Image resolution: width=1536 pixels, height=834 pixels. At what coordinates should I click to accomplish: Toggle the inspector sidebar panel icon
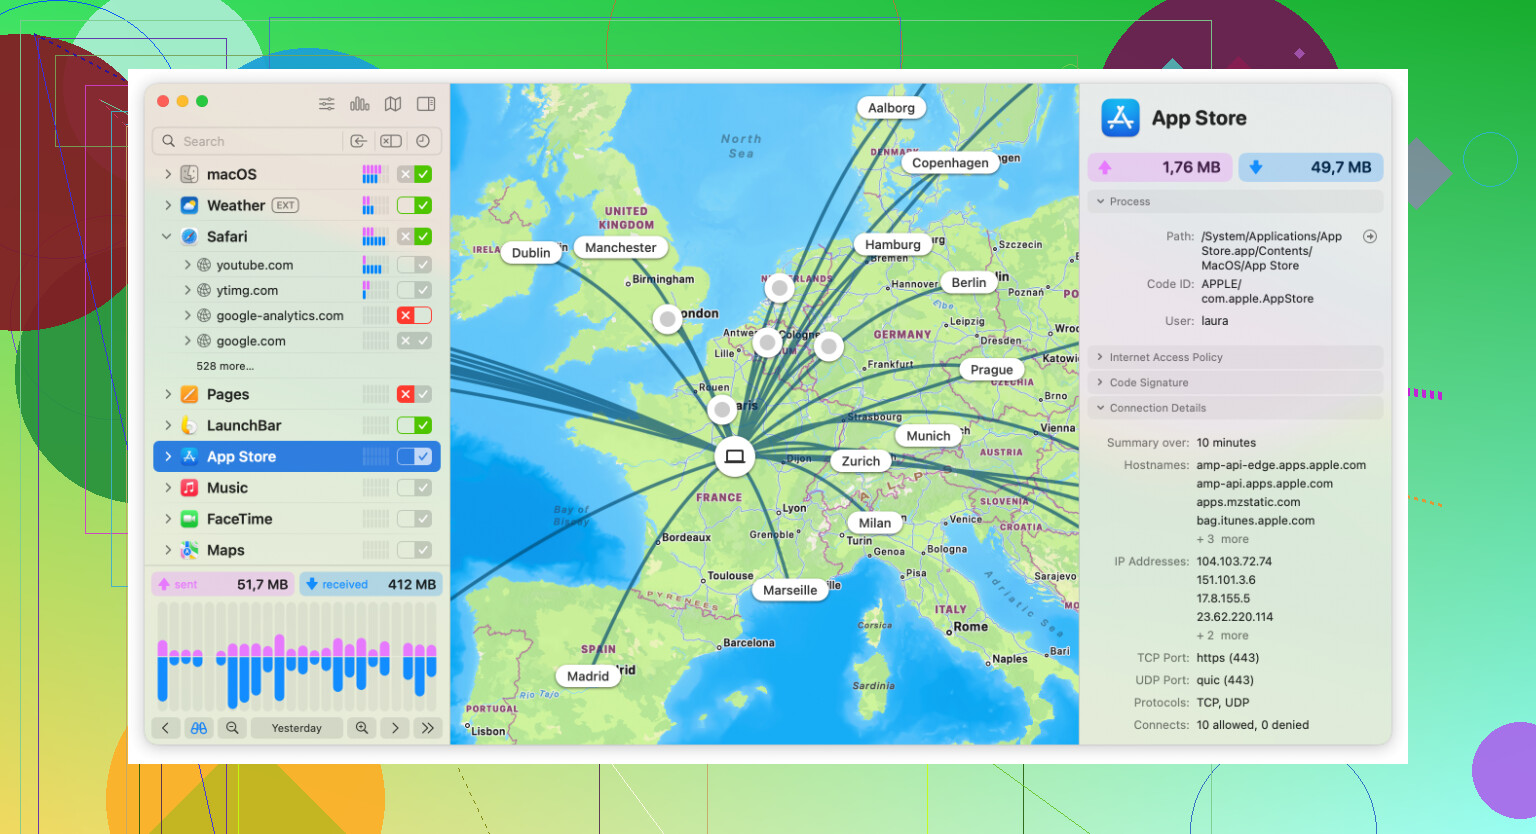pos(426,104)
